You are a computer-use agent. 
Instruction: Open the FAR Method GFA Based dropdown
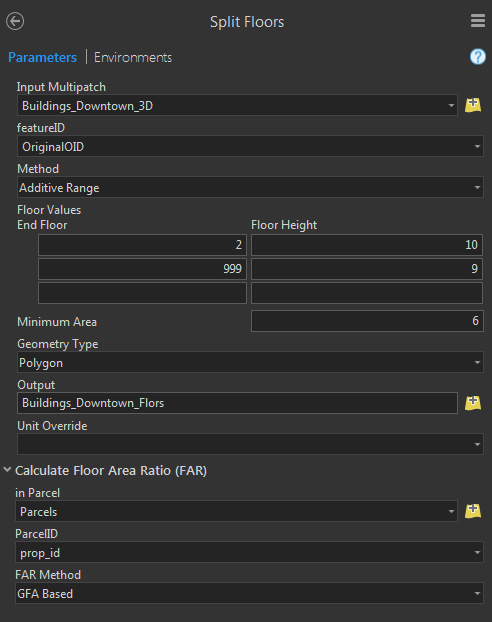point(249,593)
